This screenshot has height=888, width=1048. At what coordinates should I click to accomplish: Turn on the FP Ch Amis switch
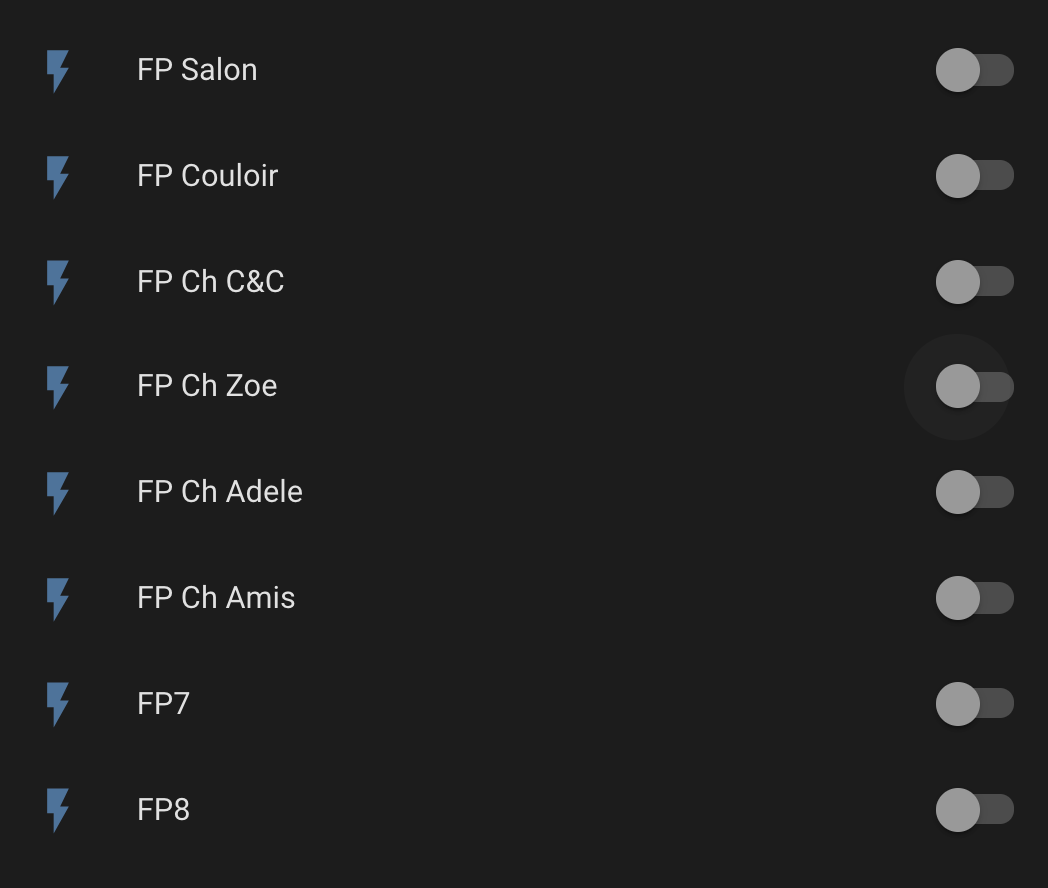(974, 597)
